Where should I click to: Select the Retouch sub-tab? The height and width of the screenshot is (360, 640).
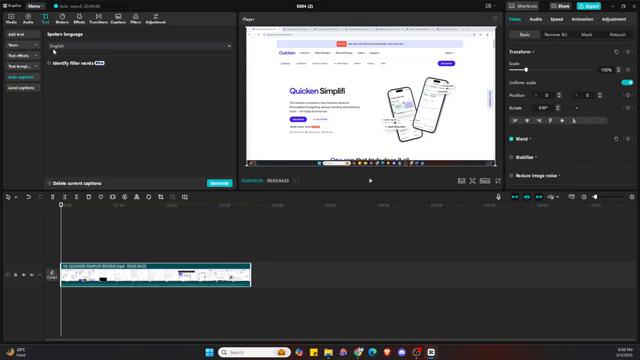click(618, 35)
